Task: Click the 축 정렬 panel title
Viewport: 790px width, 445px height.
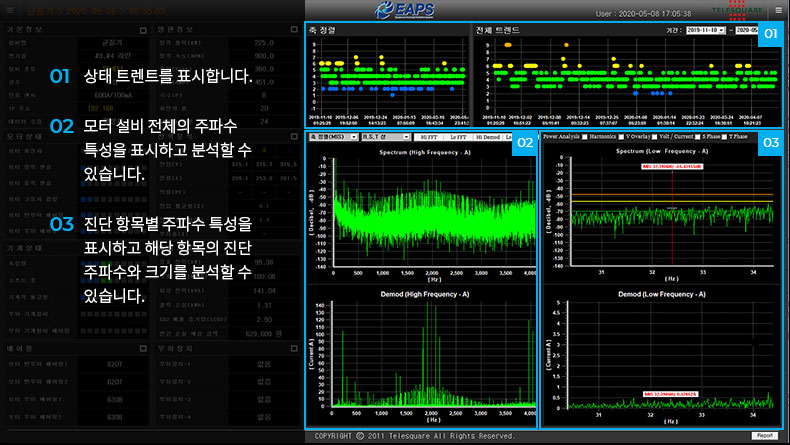Action: 322,30
